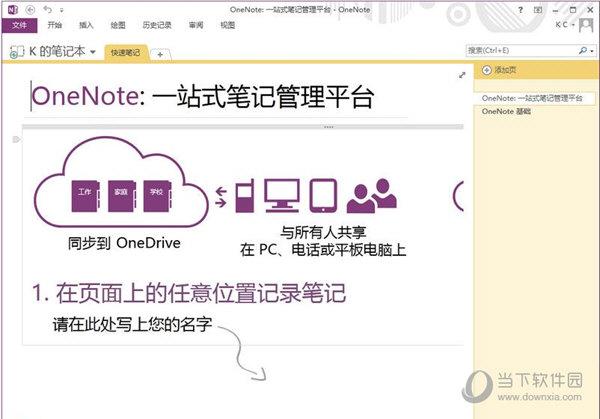Open the Help question mark icon

(520, 10)
